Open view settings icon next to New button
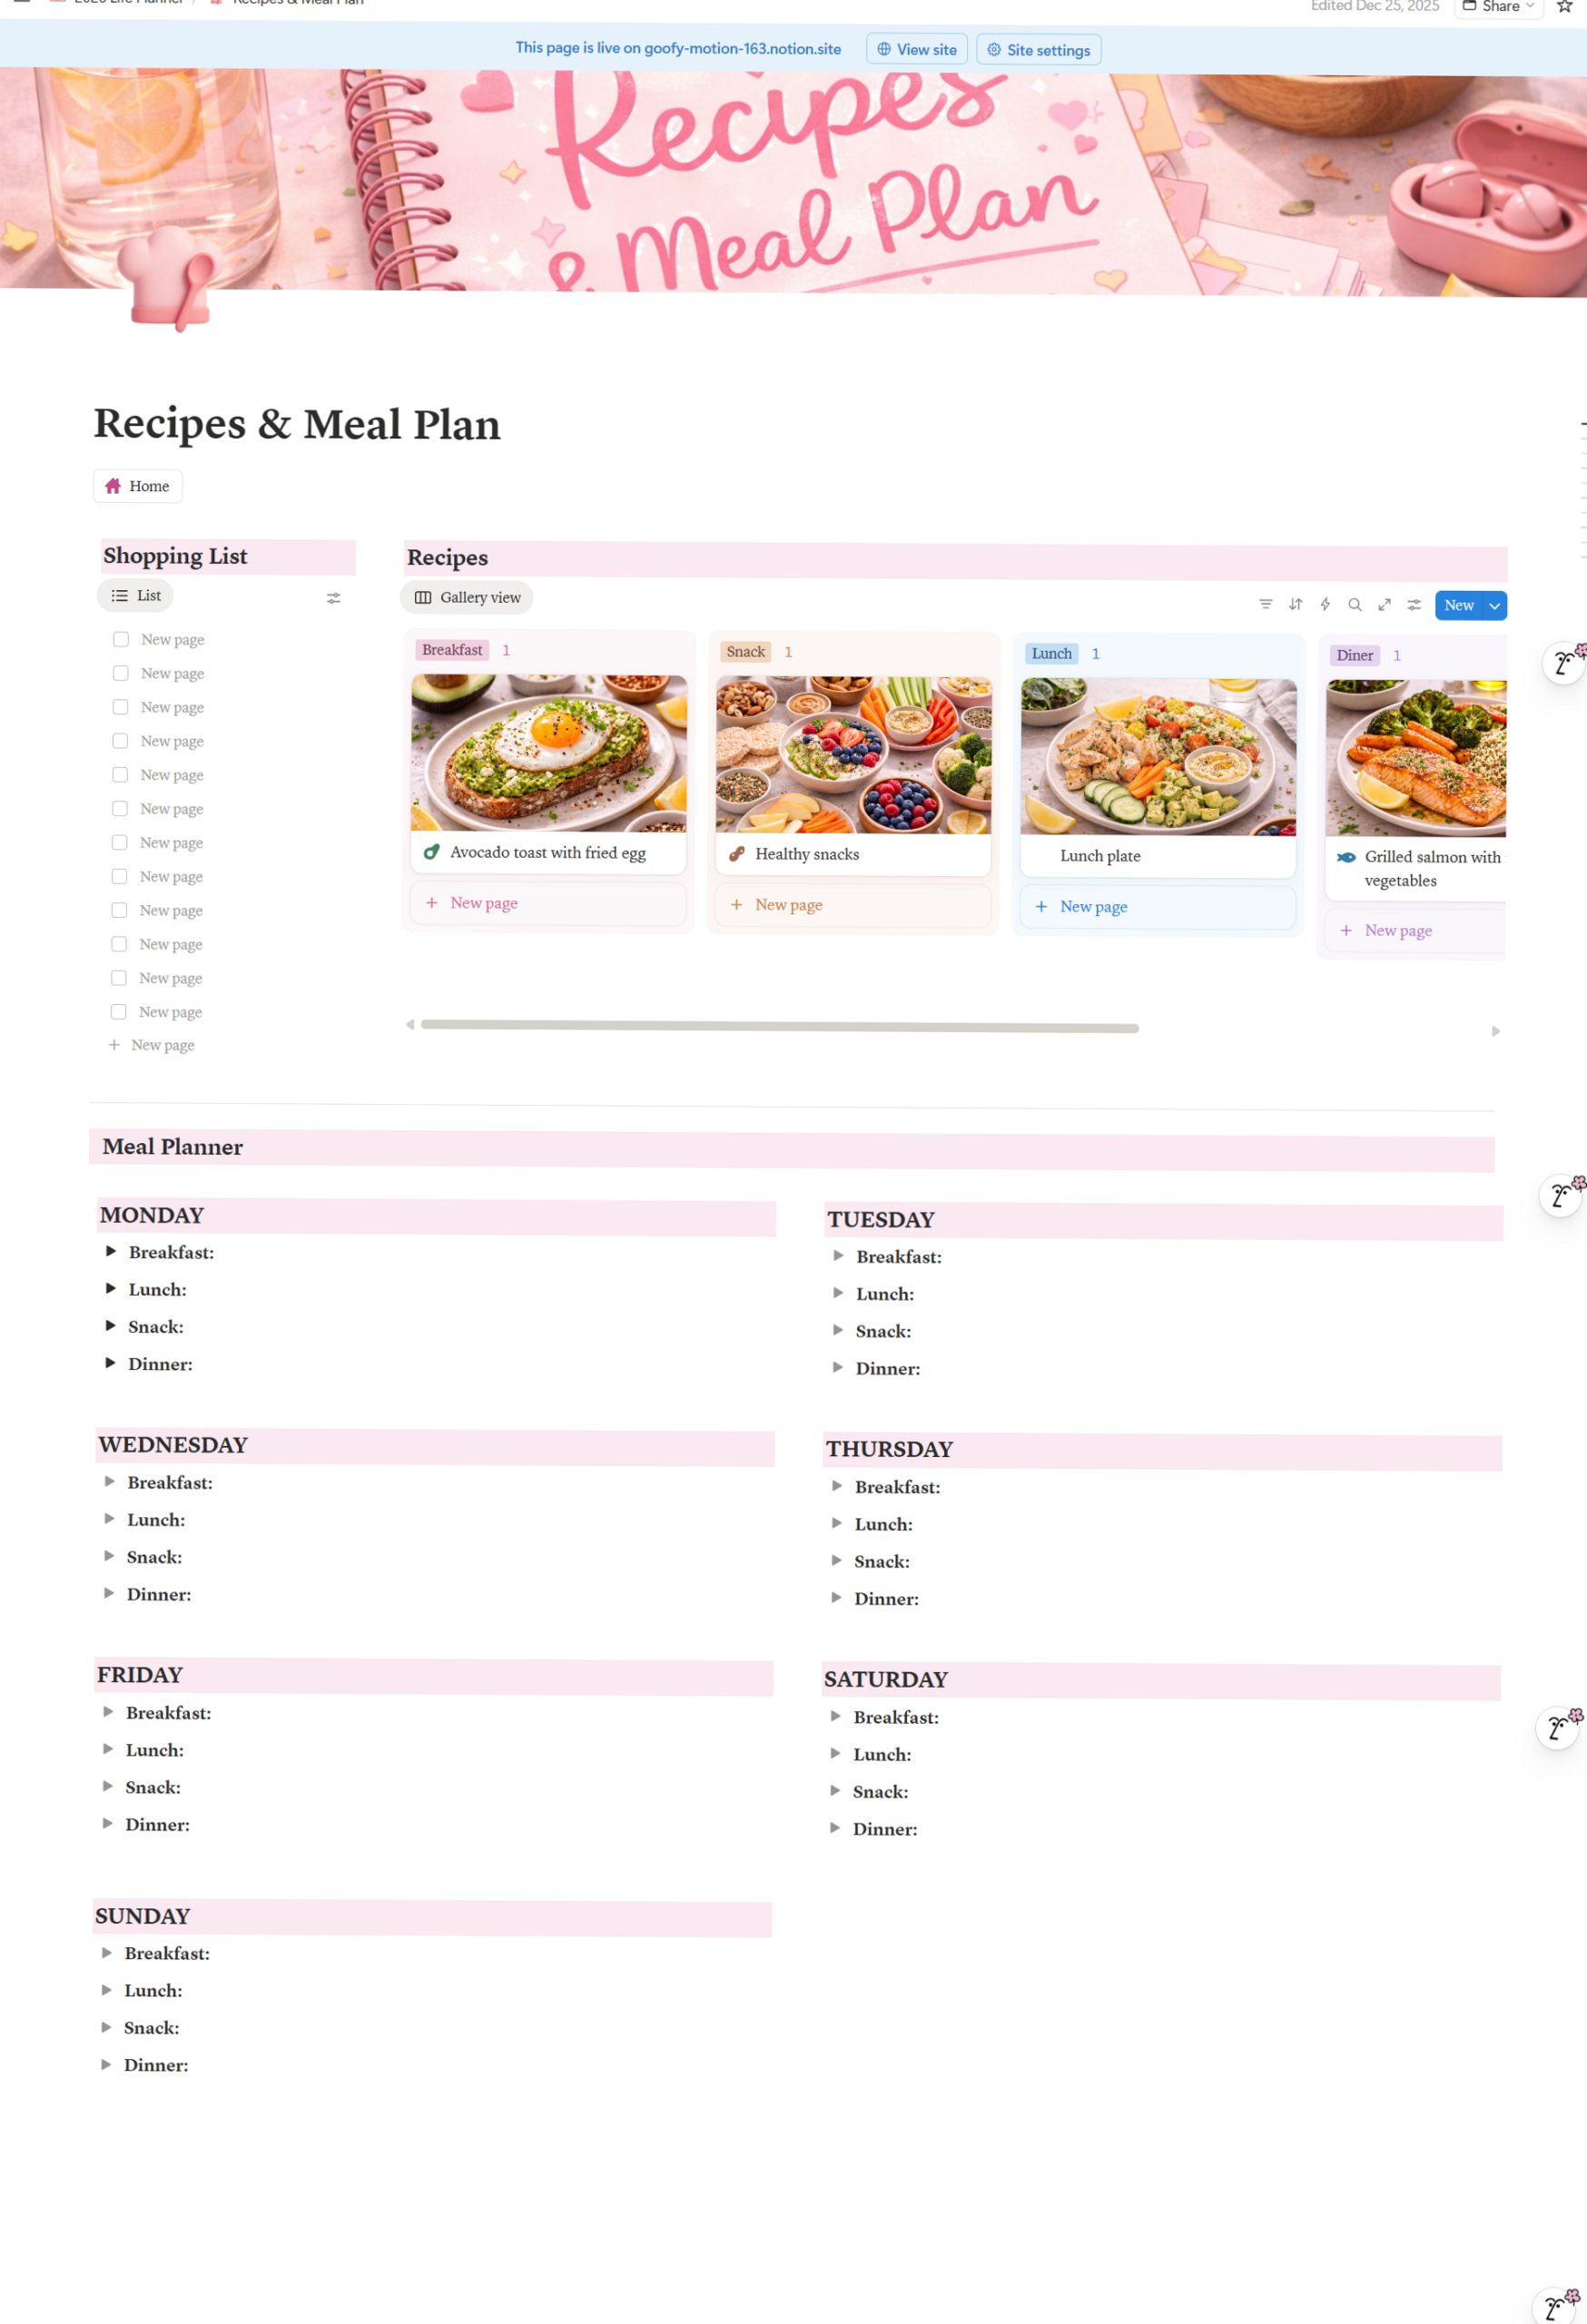This screenshot has height=2324, width=1587. (1413, 604)
